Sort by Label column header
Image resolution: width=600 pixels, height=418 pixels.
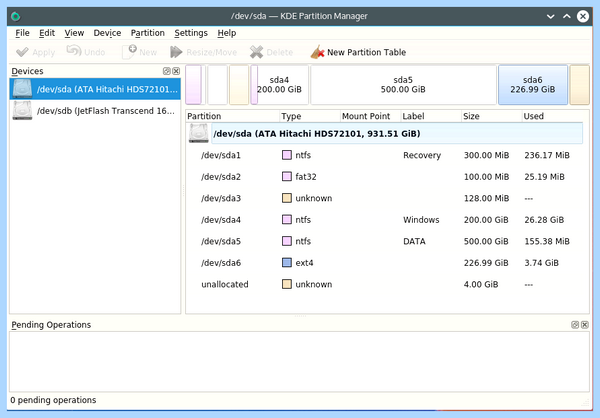pyautogui.click(x=431, y=116)
